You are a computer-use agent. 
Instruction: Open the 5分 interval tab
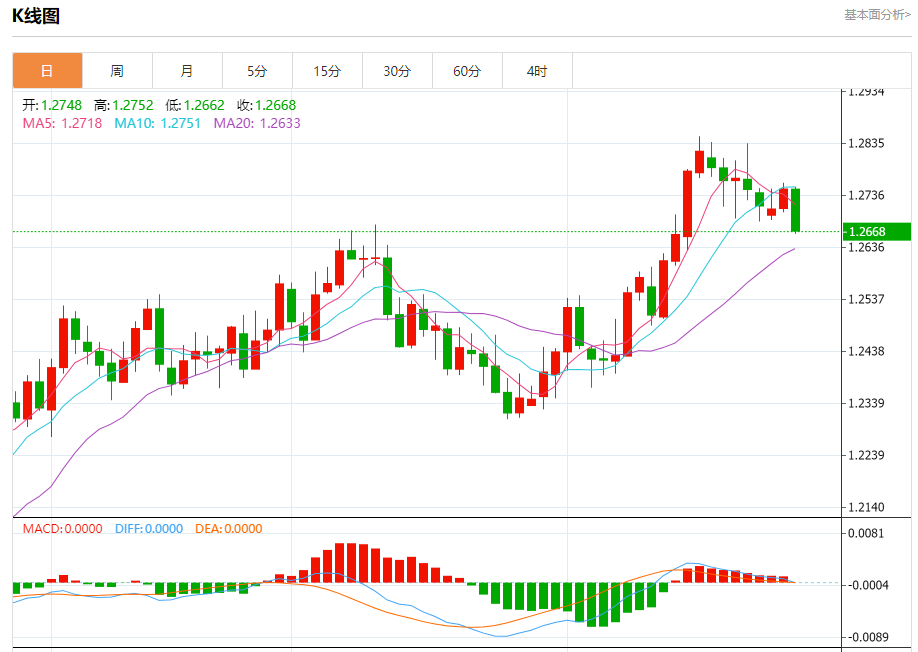point(257,71)
